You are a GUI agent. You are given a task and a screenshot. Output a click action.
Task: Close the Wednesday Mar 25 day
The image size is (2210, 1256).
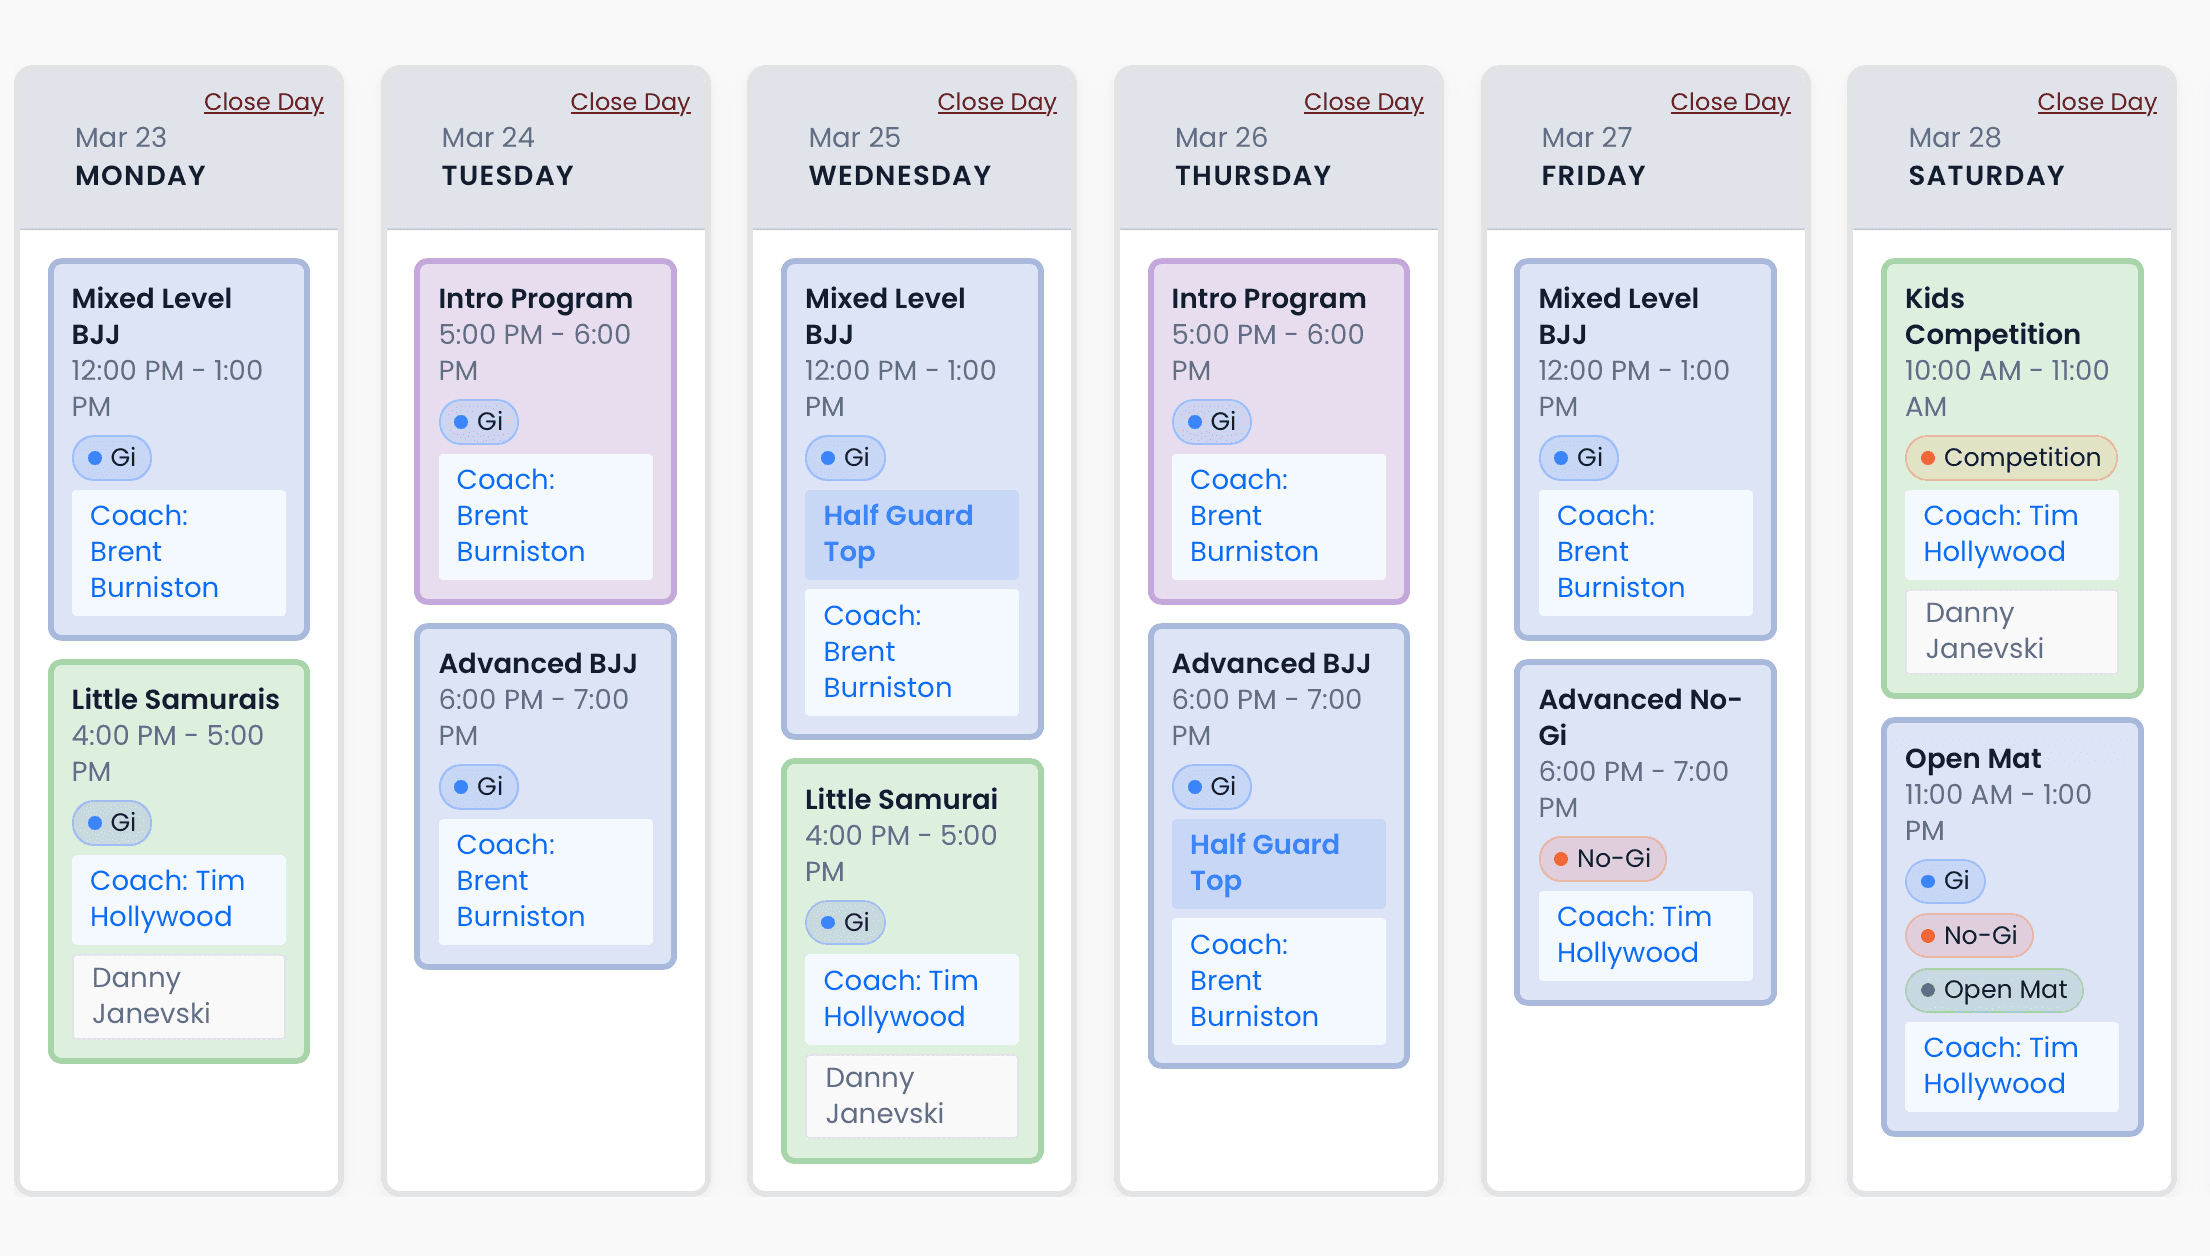pyautogui.click(x=996, y=102)
